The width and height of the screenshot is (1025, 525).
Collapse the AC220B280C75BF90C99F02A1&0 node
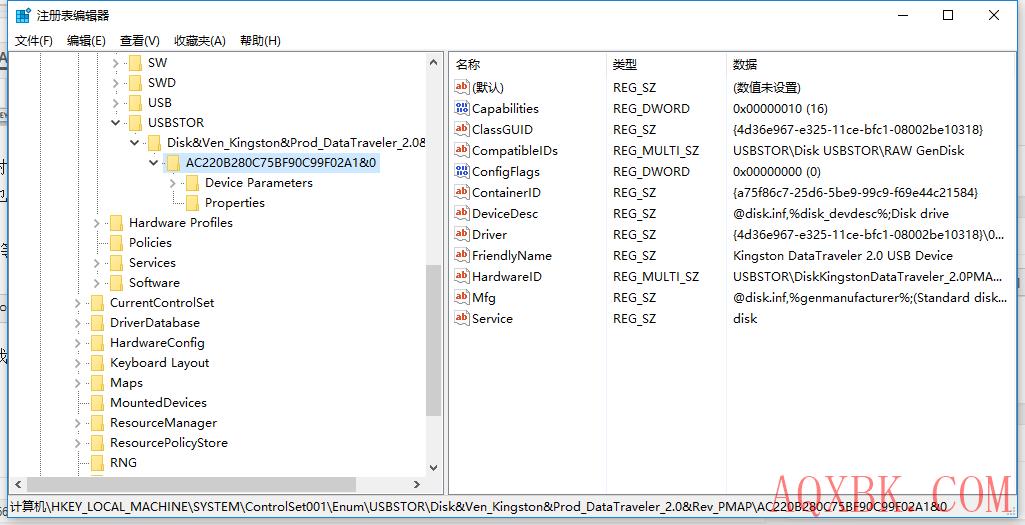(x=154, y=162)
